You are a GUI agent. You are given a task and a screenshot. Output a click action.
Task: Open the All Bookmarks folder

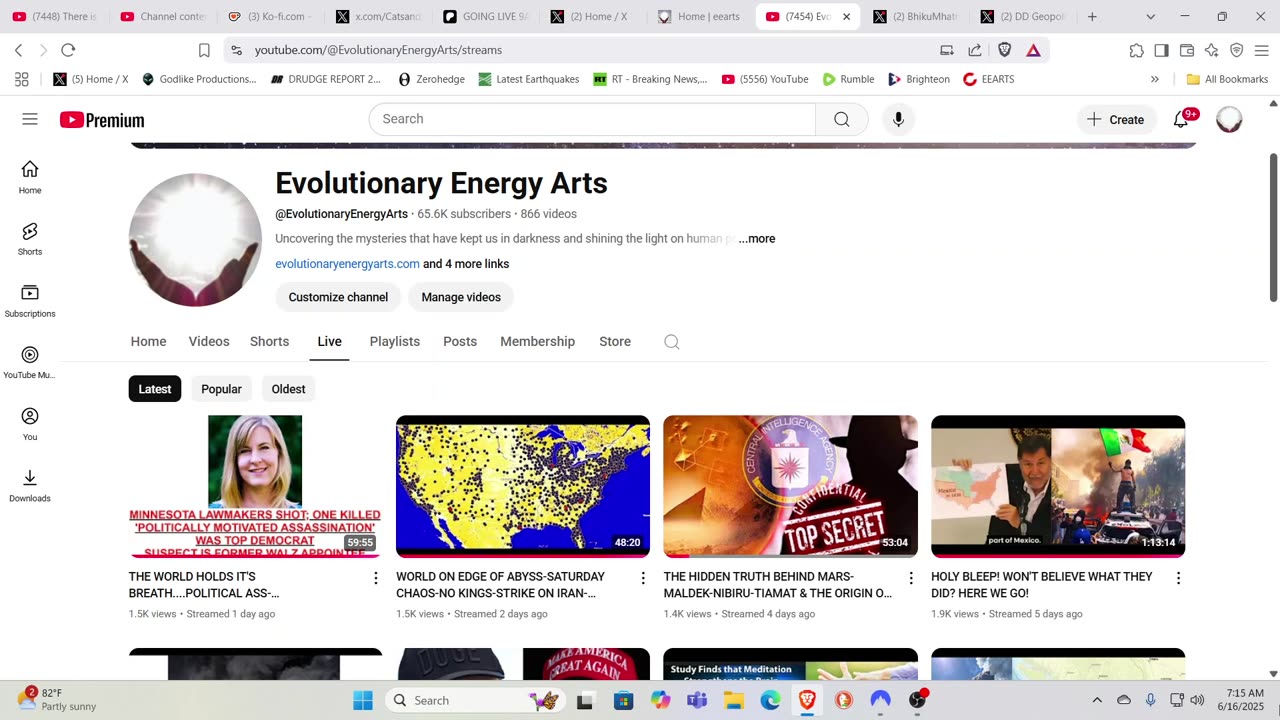click(1227, 79)
